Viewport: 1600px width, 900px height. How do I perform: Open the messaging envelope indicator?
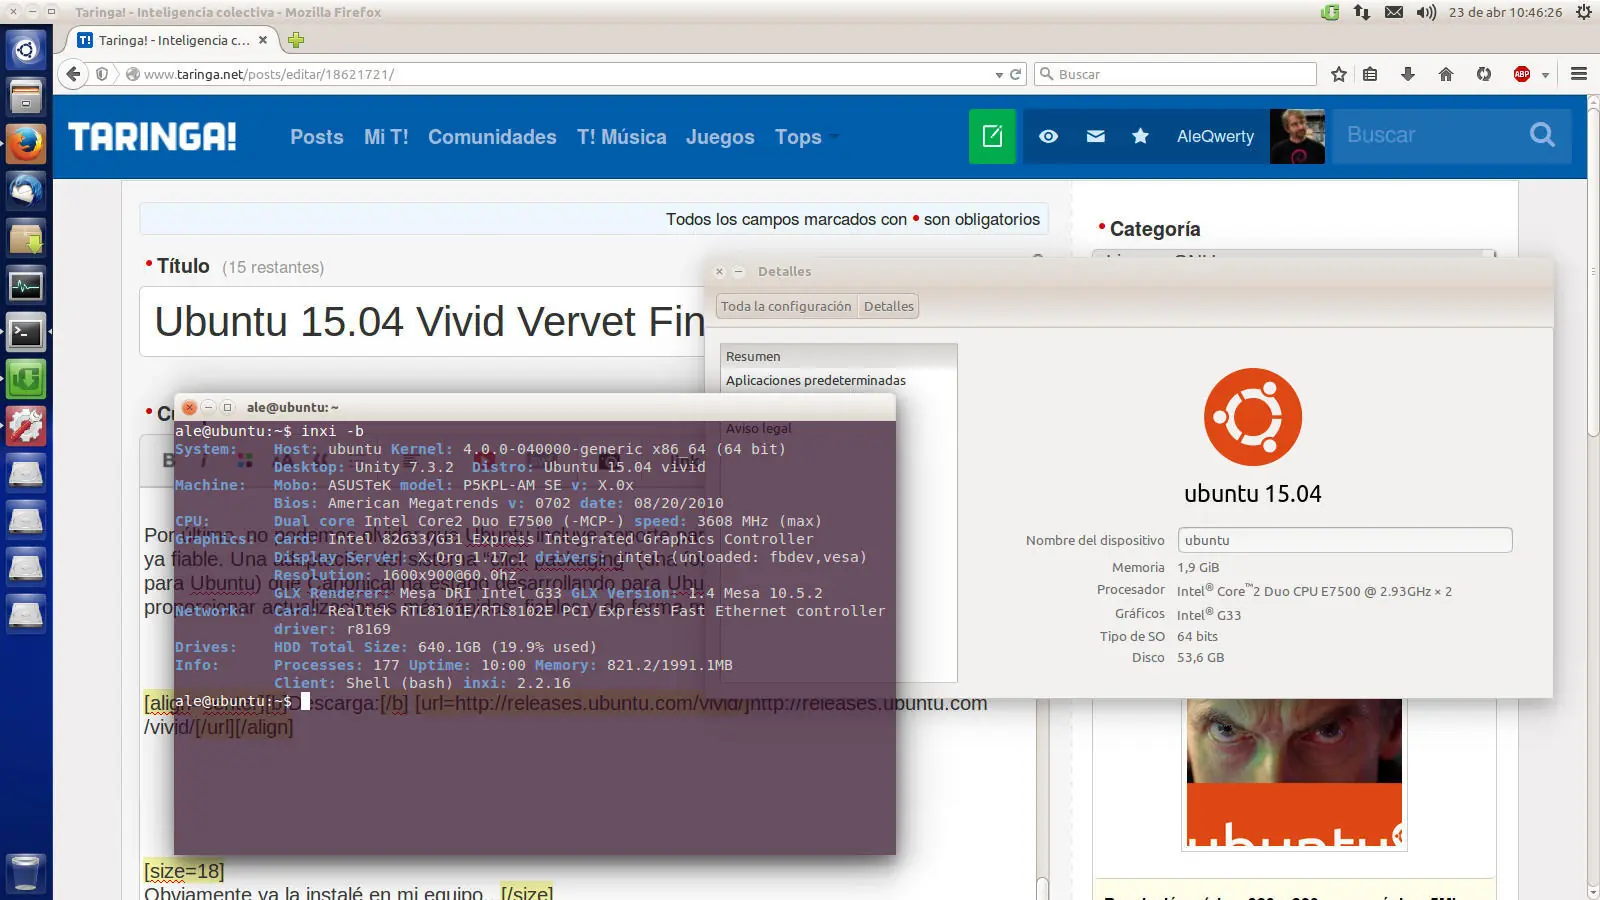click(x=1394, y=12)
